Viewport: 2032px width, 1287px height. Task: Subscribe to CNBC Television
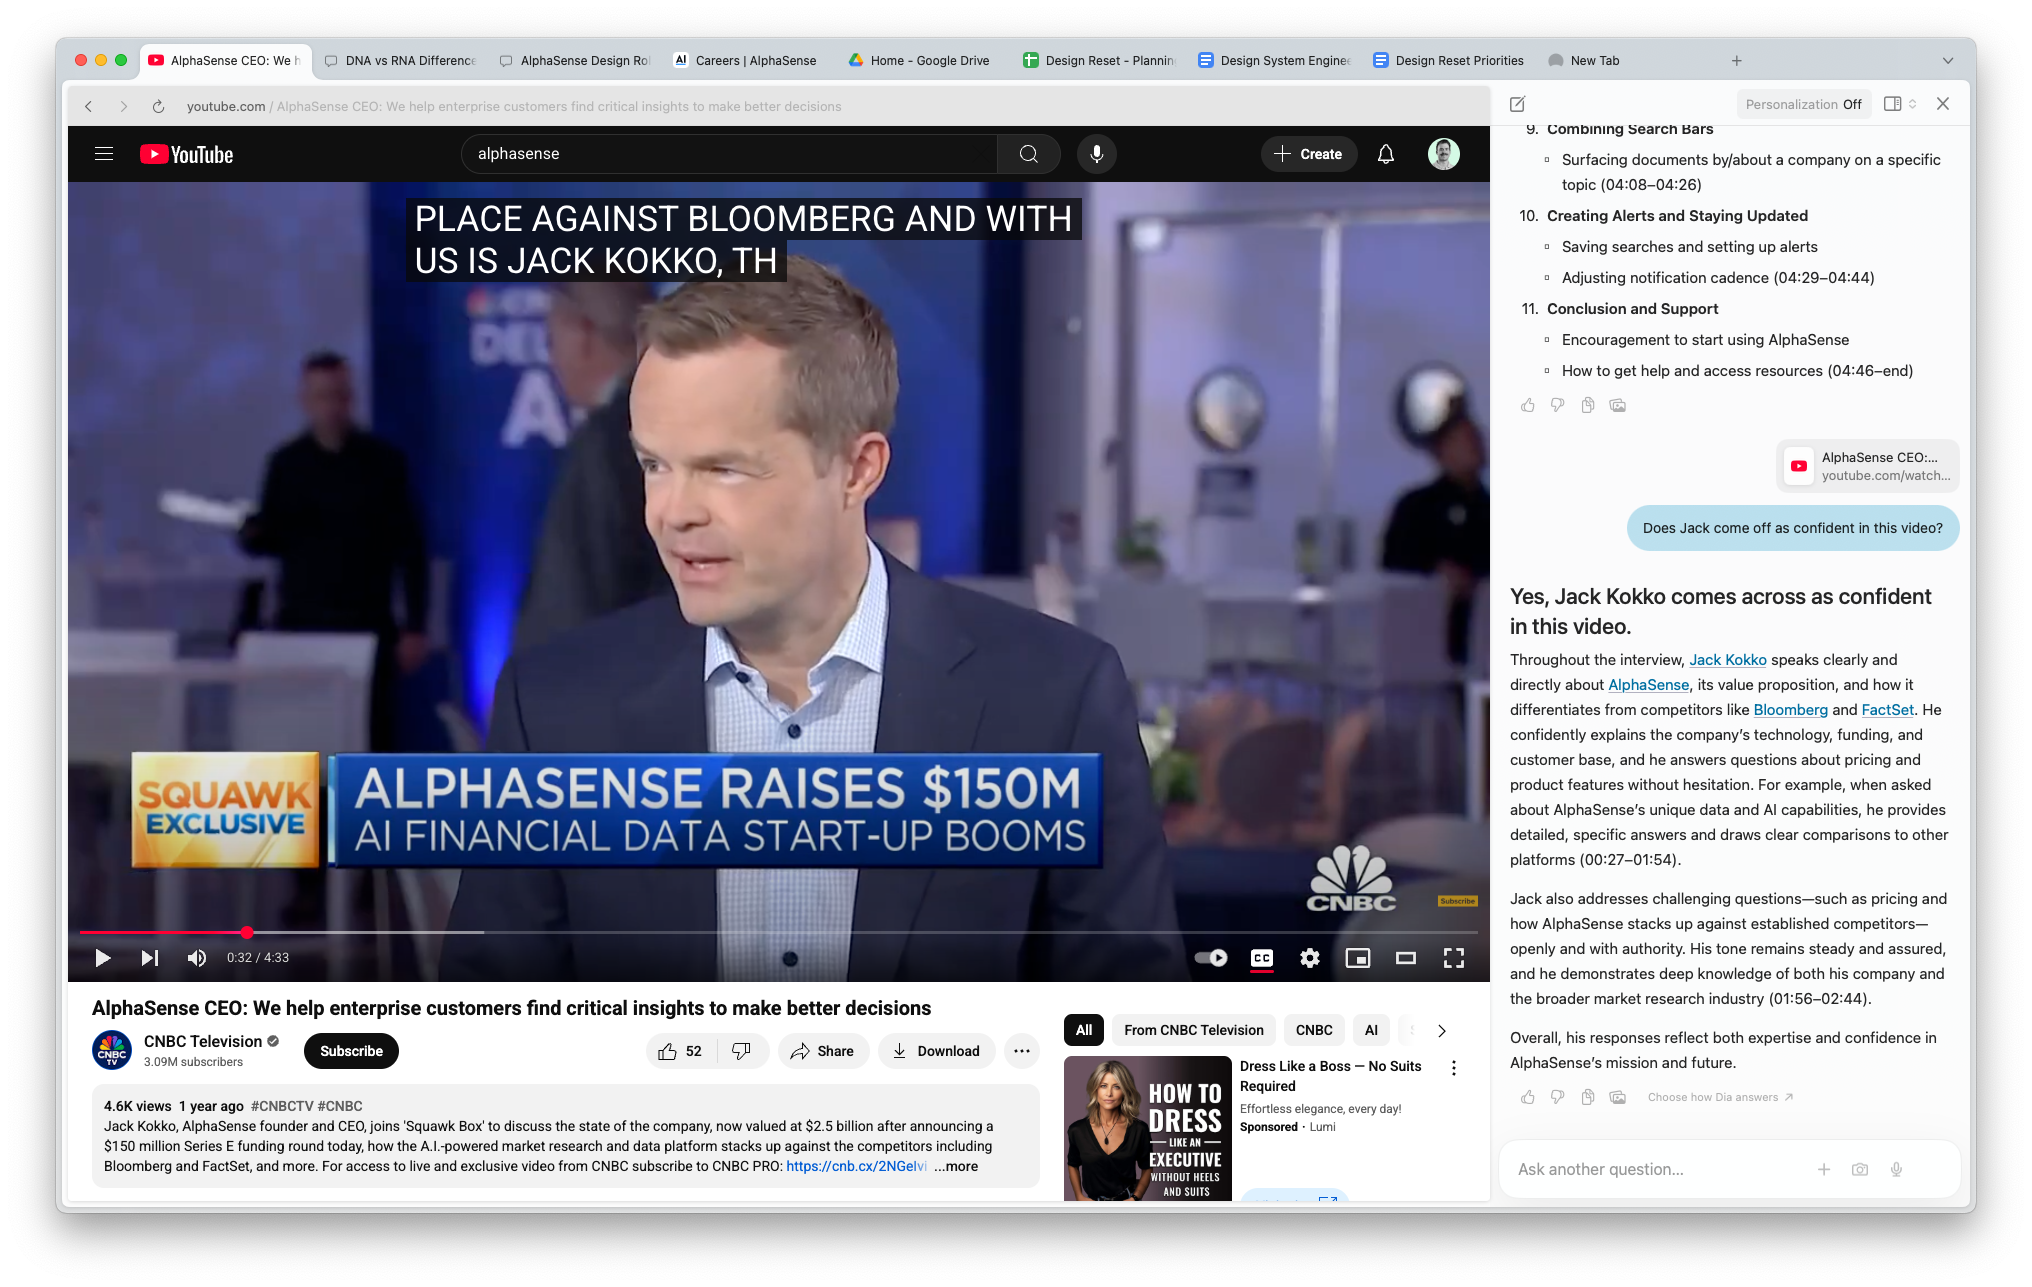click(351, 1051)
